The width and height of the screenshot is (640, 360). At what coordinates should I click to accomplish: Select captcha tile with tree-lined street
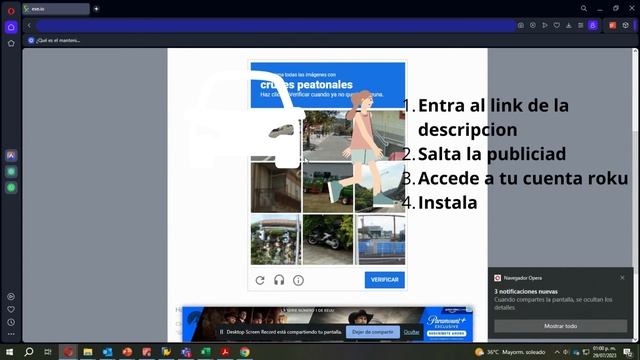(x=328, y=136)
